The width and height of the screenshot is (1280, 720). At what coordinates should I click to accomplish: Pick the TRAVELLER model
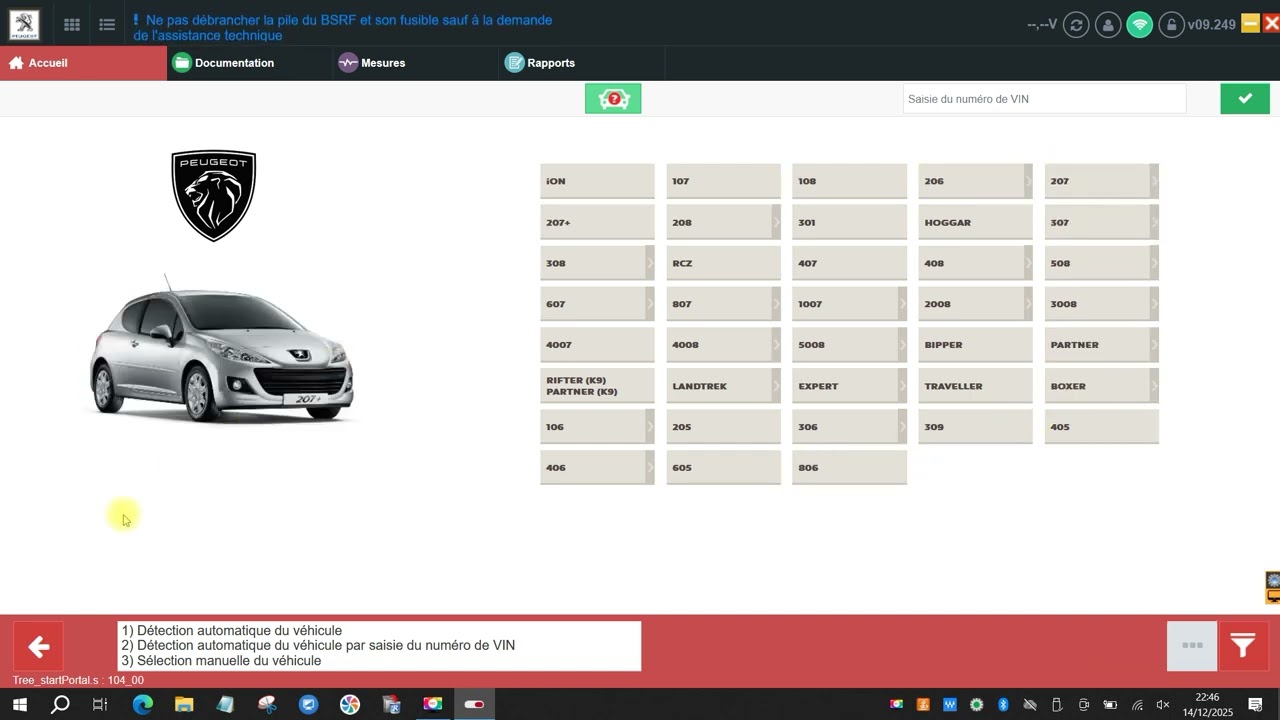tap(975, 386)
